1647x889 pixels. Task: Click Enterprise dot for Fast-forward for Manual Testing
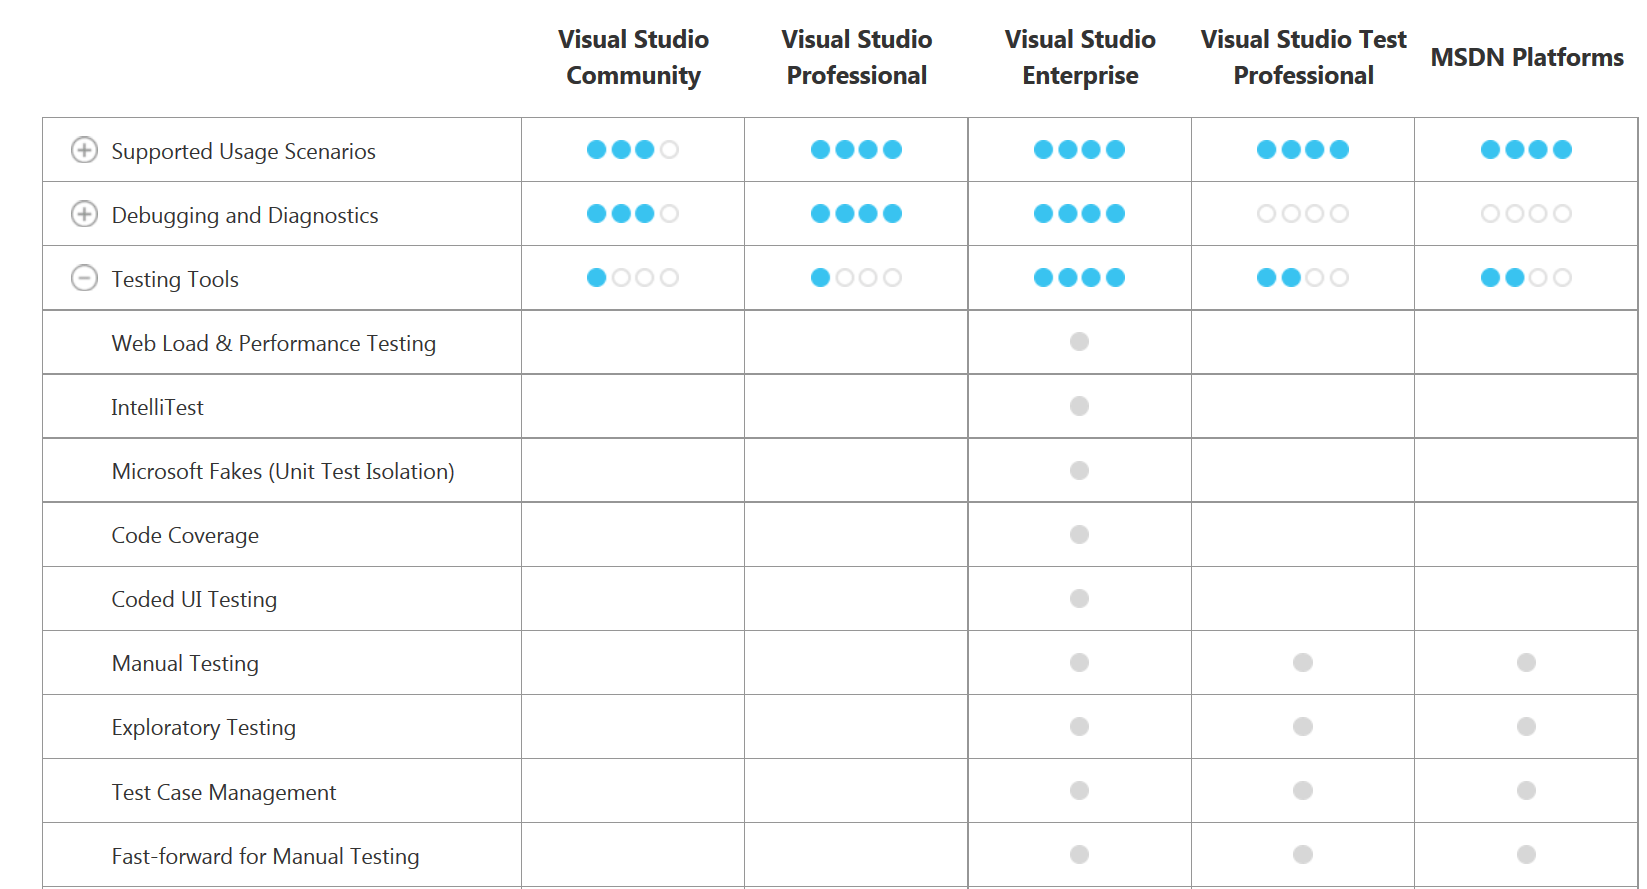pos(1079,854)
